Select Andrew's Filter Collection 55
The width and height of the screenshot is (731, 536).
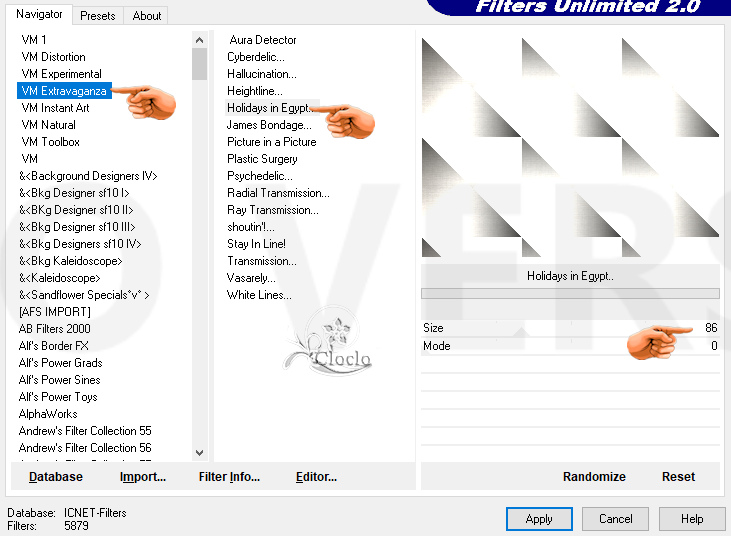[x=85, y=431]
